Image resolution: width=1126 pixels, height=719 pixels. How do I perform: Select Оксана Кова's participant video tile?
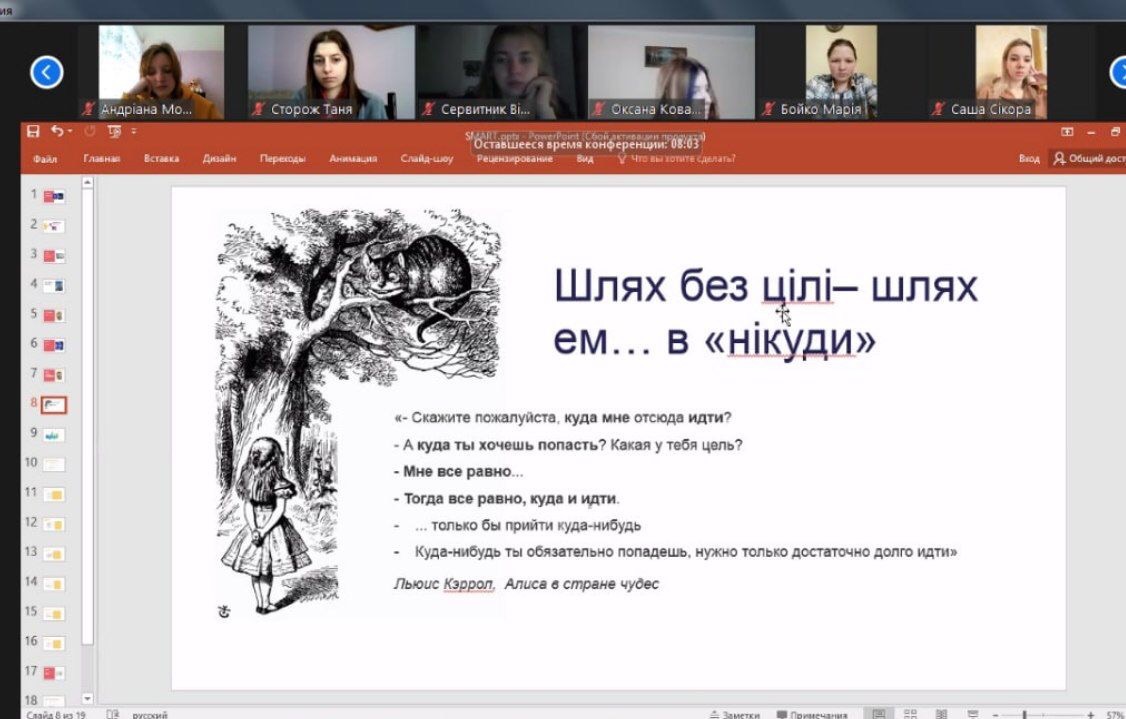click(671, 72)
